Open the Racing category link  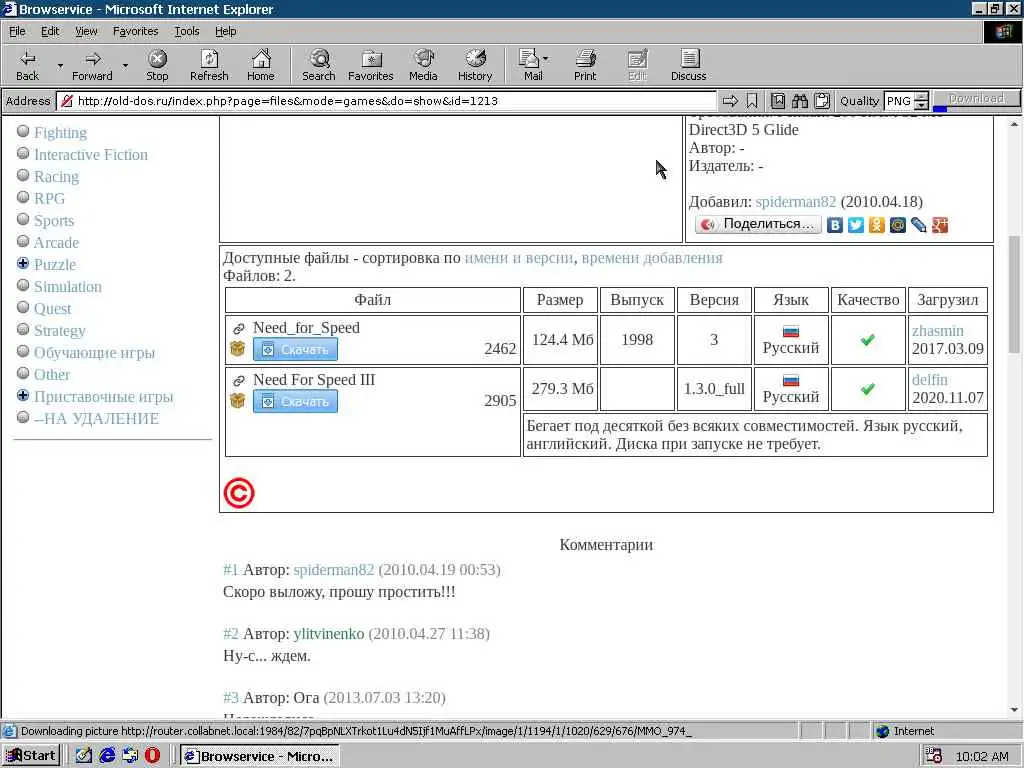pyautogui.click(x=56, y=176)
